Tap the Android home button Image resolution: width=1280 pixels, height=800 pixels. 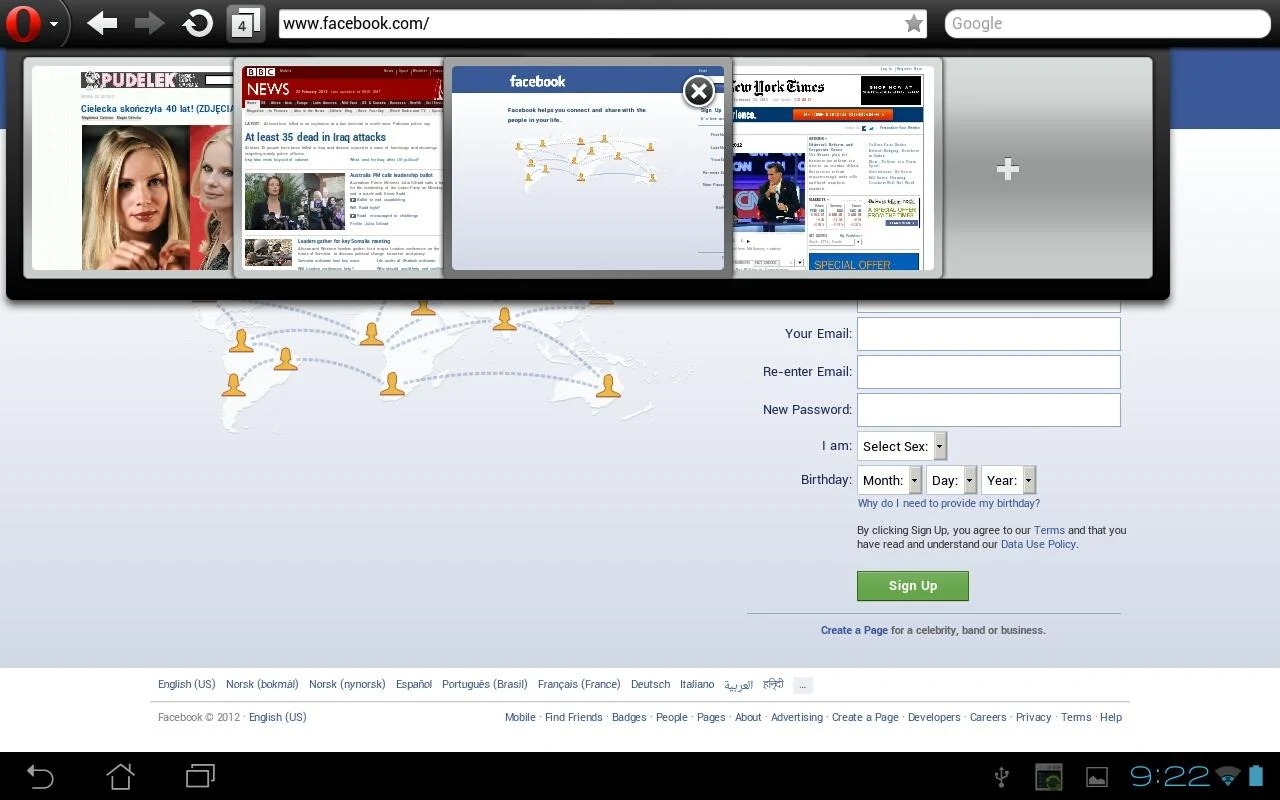click(120, 776)
